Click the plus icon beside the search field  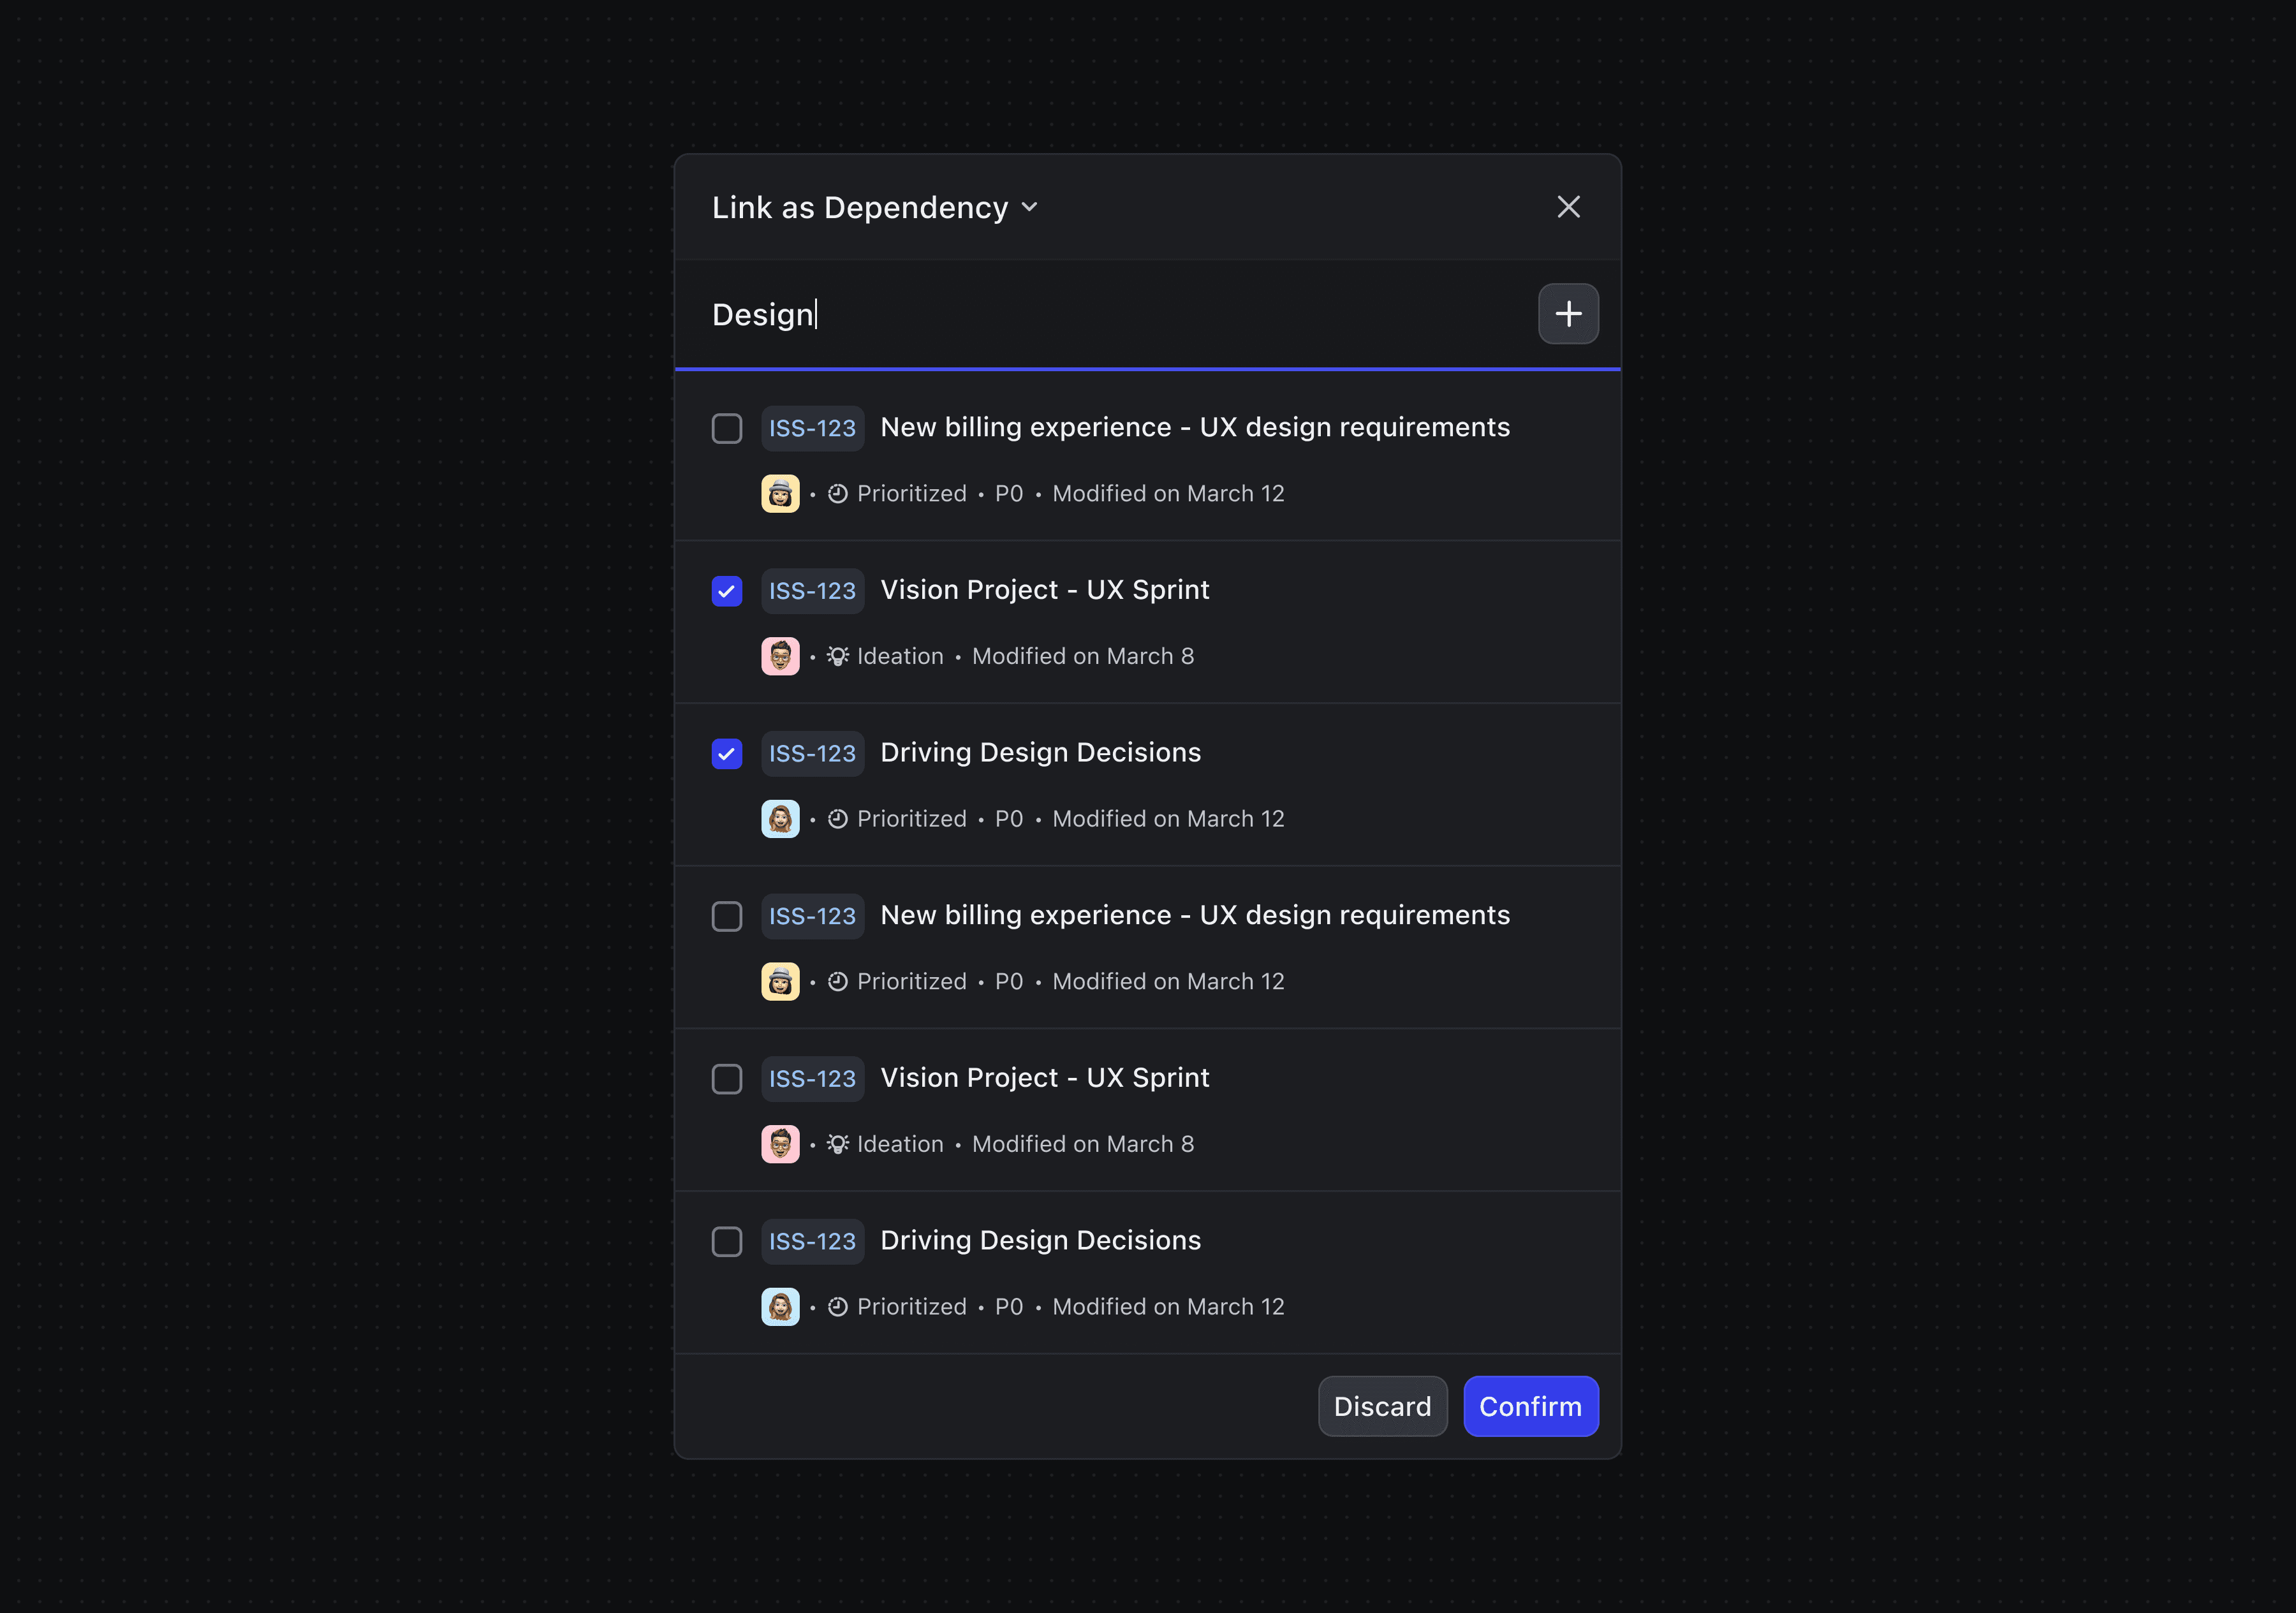click(1567, 314)
